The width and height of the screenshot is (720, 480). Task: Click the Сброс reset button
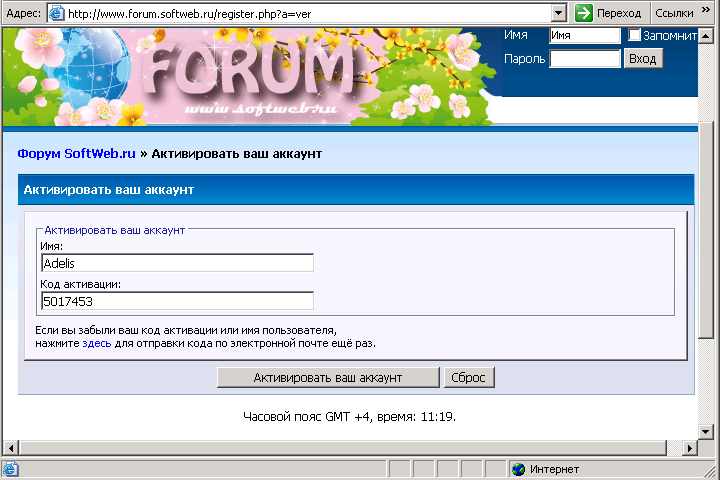469,378
